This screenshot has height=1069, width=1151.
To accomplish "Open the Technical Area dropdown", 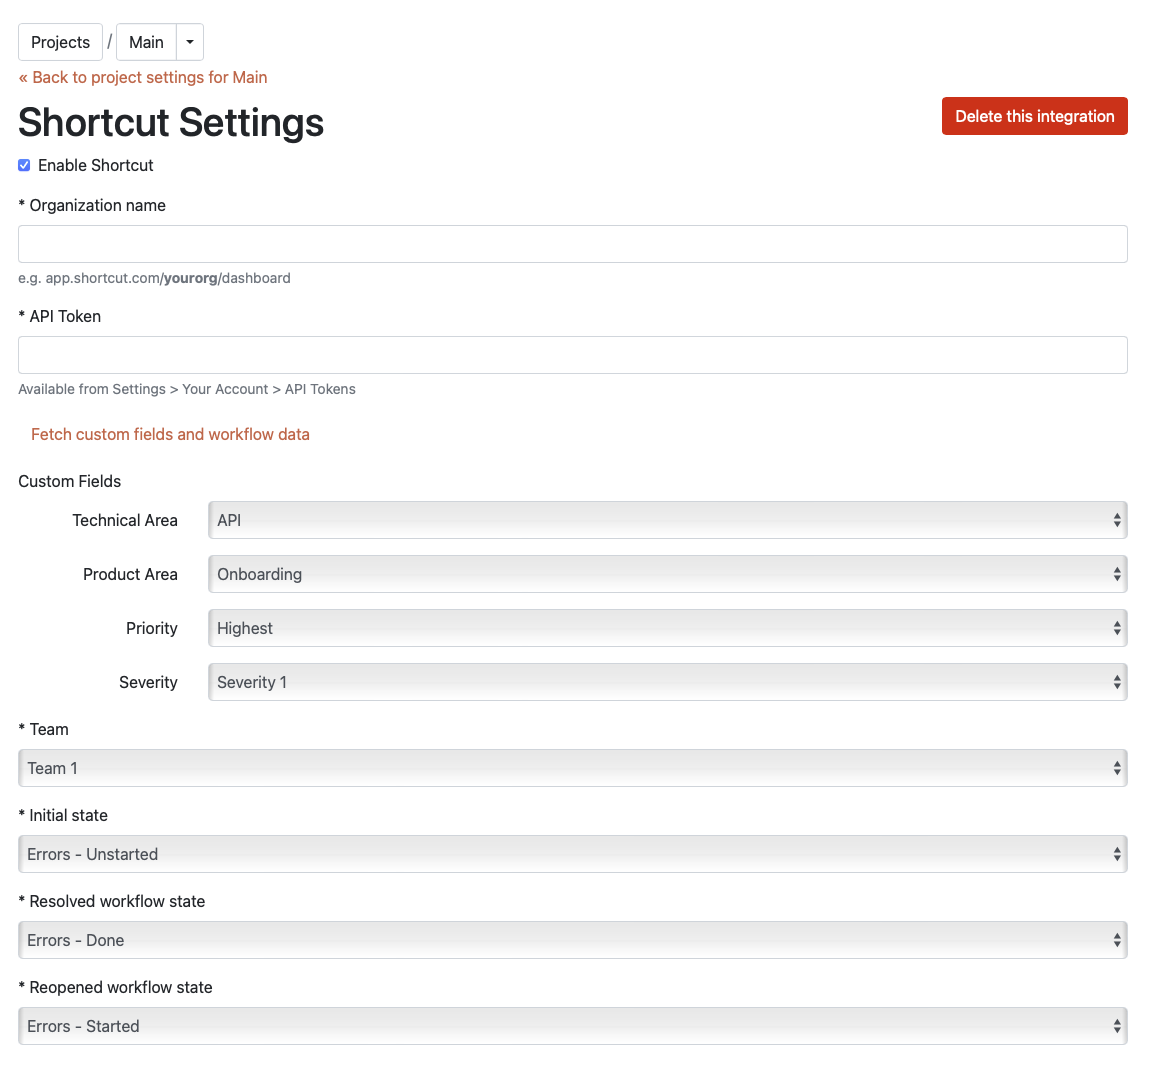I will point(667,520).
